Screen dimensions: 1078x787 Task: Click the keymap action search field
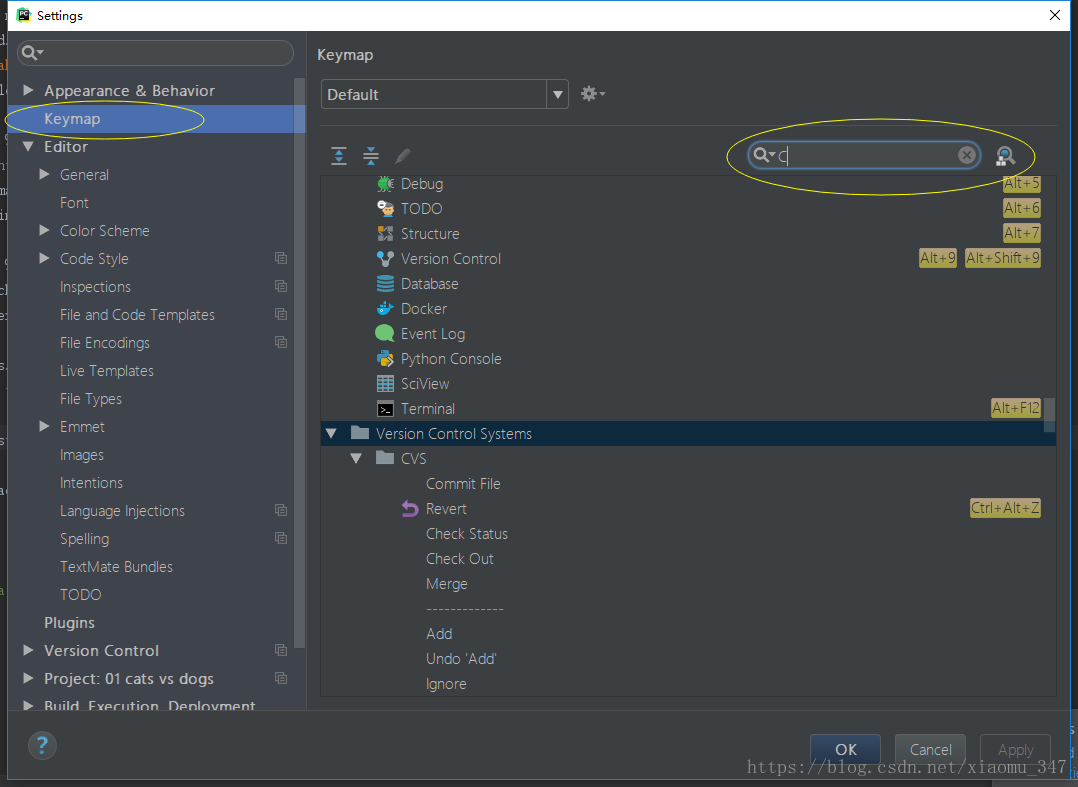pos(864,155)
